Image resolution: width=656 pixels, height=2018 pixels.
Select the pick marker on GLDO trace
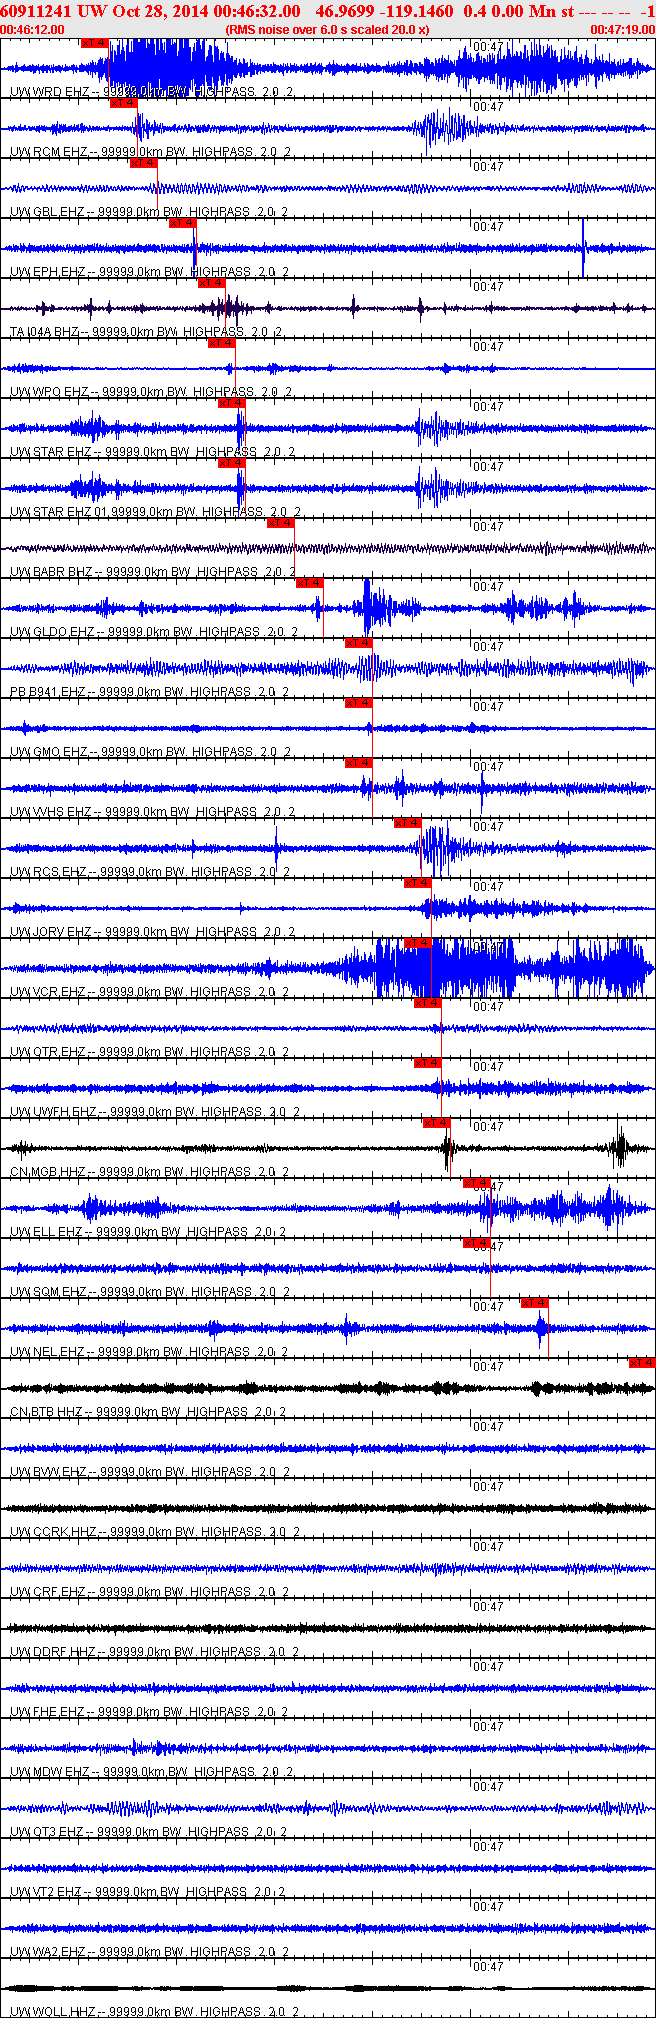[310, 583]
